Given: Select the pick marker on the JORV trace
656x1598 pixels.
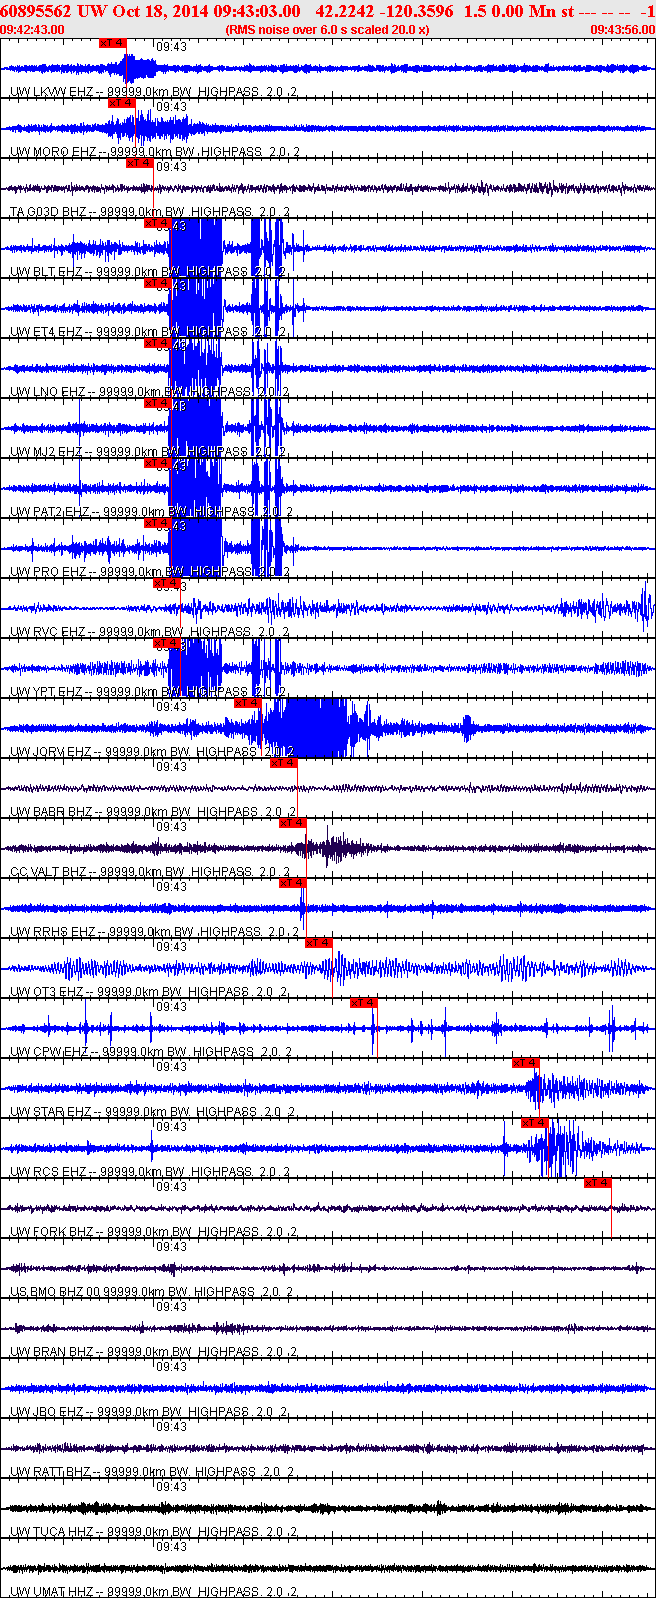Looking at the screenshot, I should point(247,703).
